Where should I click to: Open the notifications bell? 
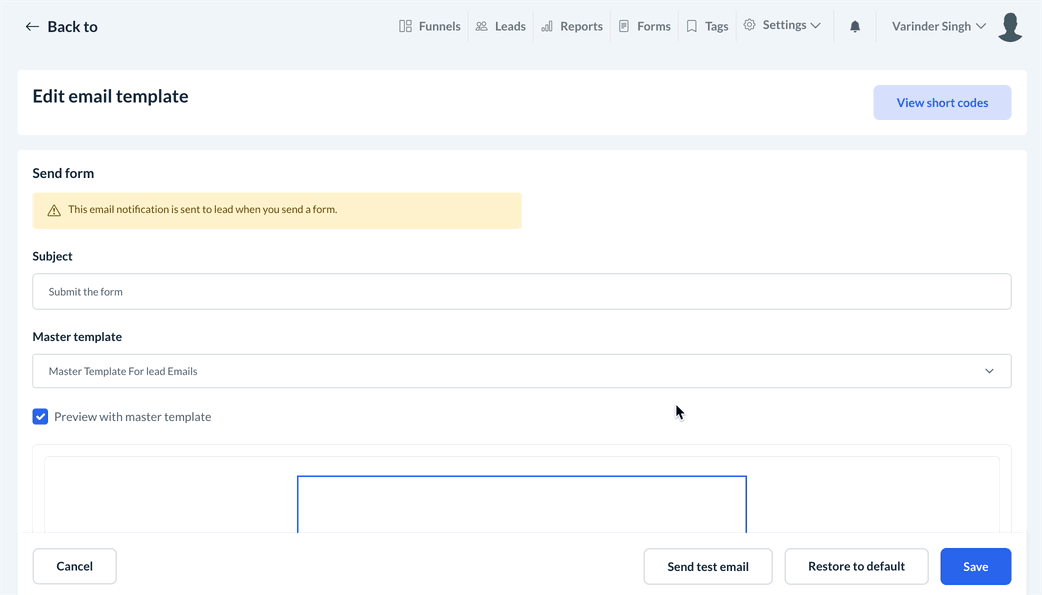pos(855,27)
